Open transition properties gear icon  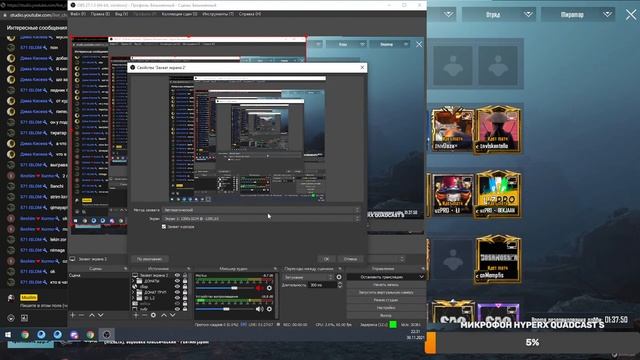(339, 277)
